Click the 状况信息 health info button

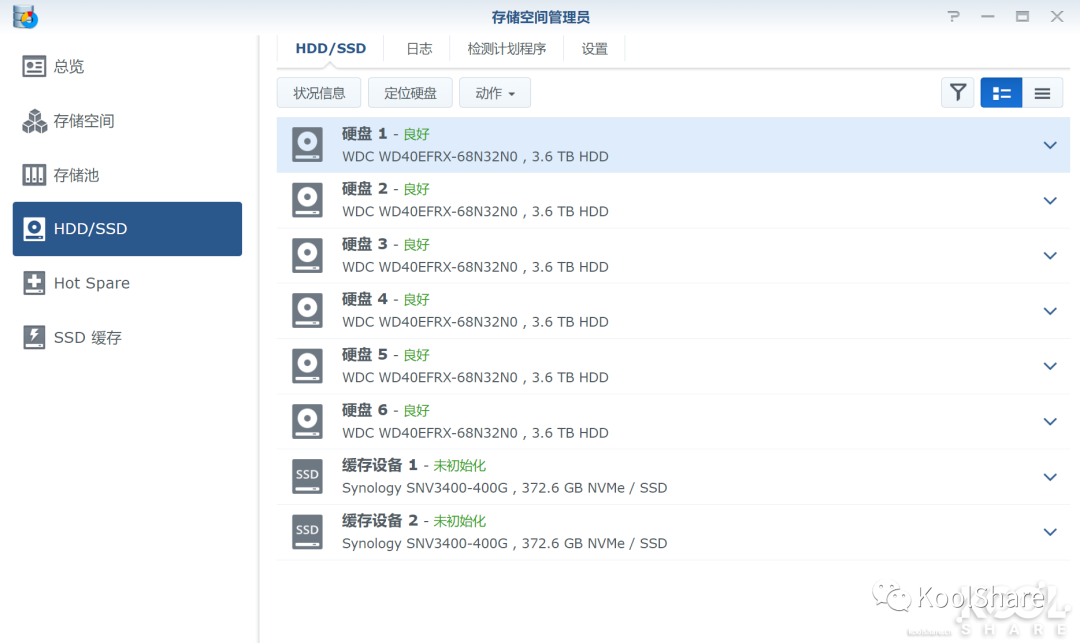click(319, 93)
